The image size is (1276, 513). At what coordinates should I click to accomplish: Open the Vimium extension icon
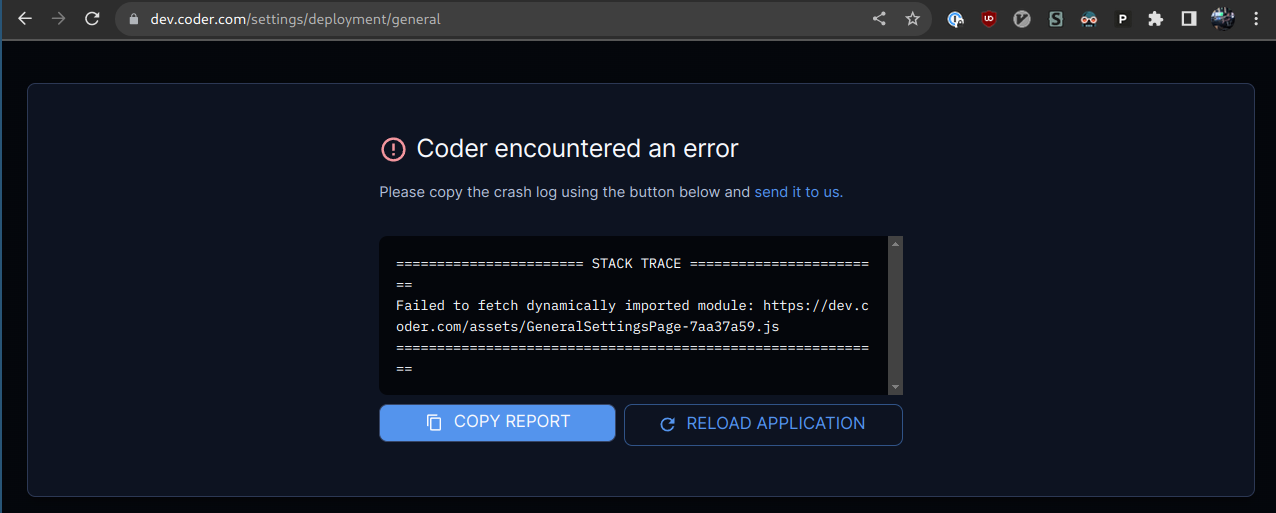click(1021, 18)
